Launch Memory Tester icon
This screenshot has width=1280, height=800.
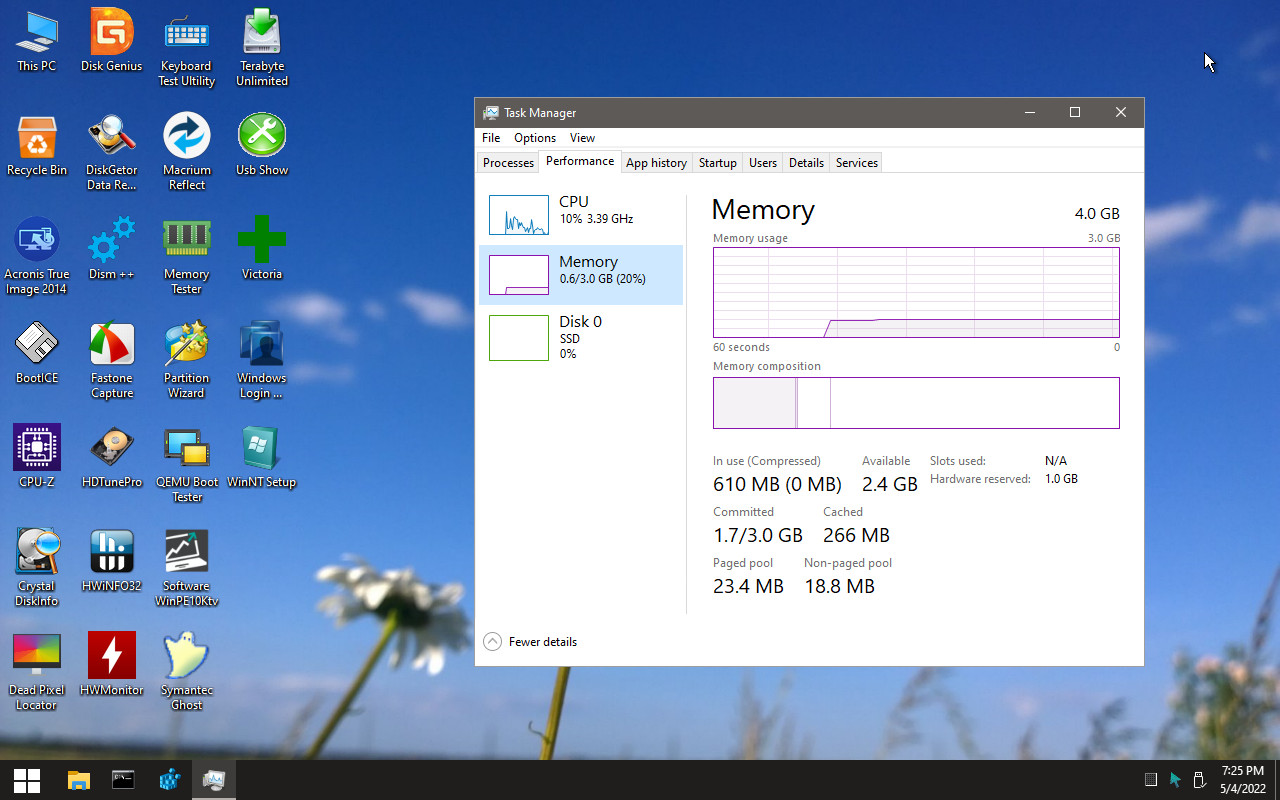tap(187, 255)
